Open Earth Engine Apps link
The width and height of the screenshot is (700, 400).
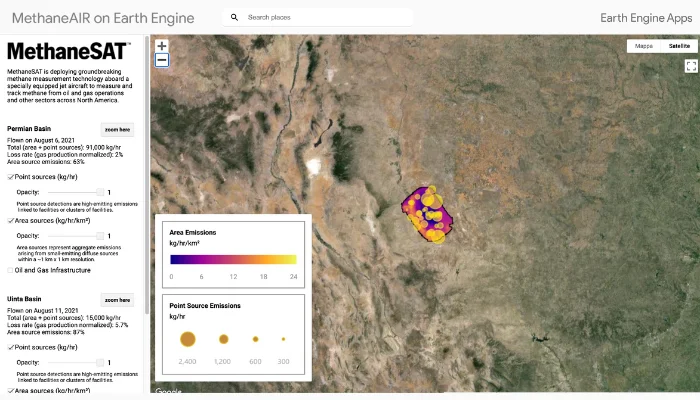tap(646, 18)
